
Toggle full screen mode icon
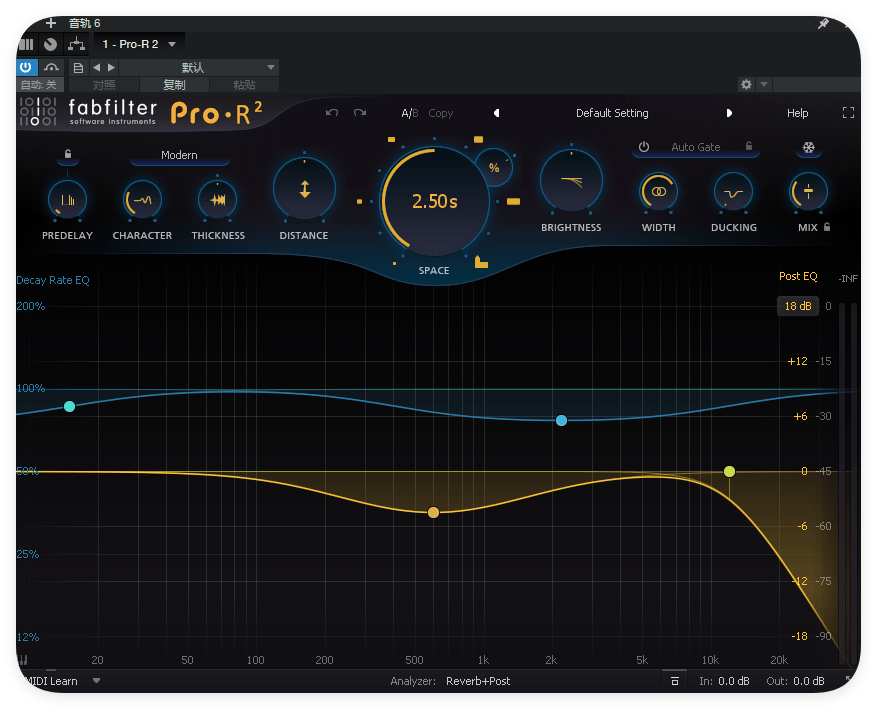click(848, 113)
